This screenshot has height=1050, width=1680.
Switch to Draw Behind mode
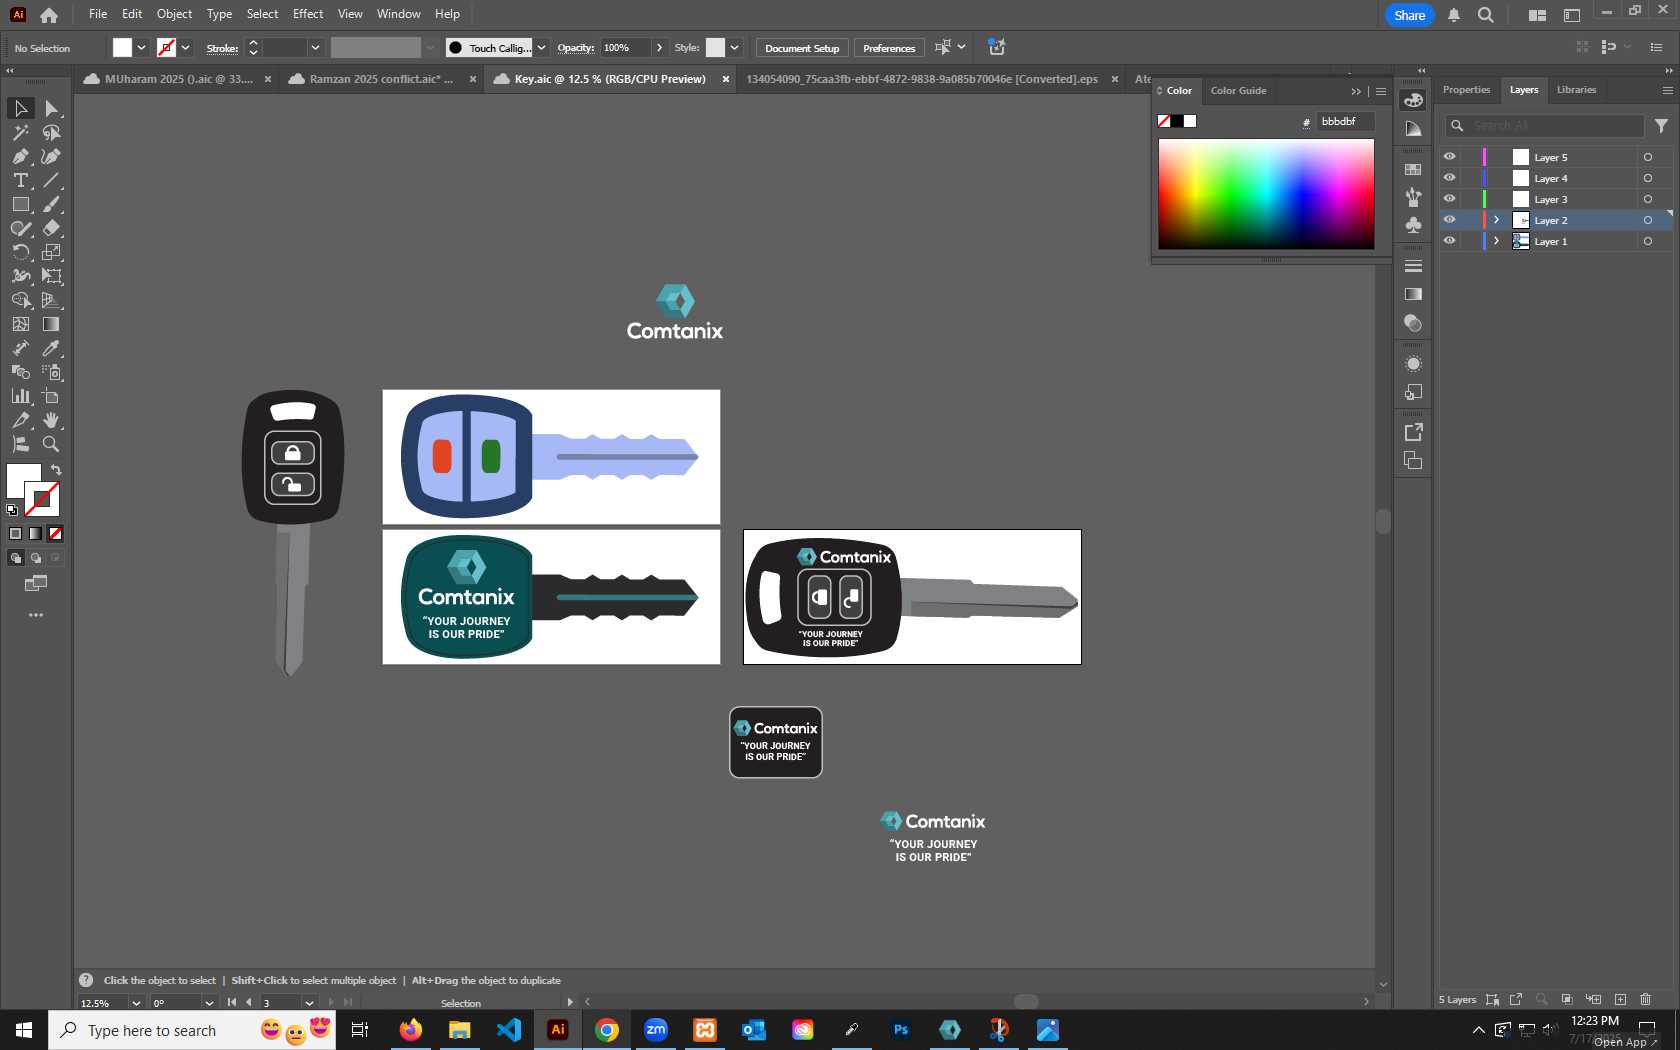[x=36, y=558]
